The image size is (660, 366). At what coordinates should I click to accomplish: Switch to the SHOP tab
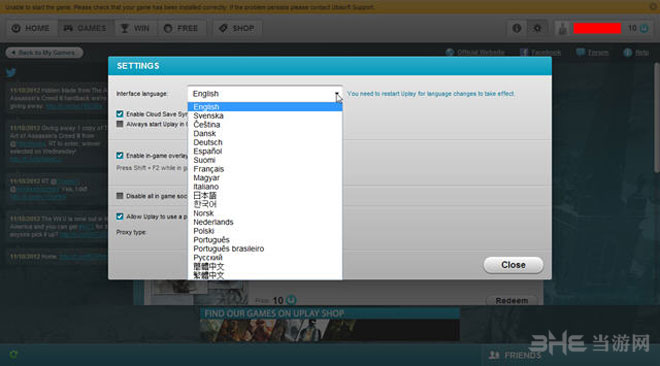point(237,28)
